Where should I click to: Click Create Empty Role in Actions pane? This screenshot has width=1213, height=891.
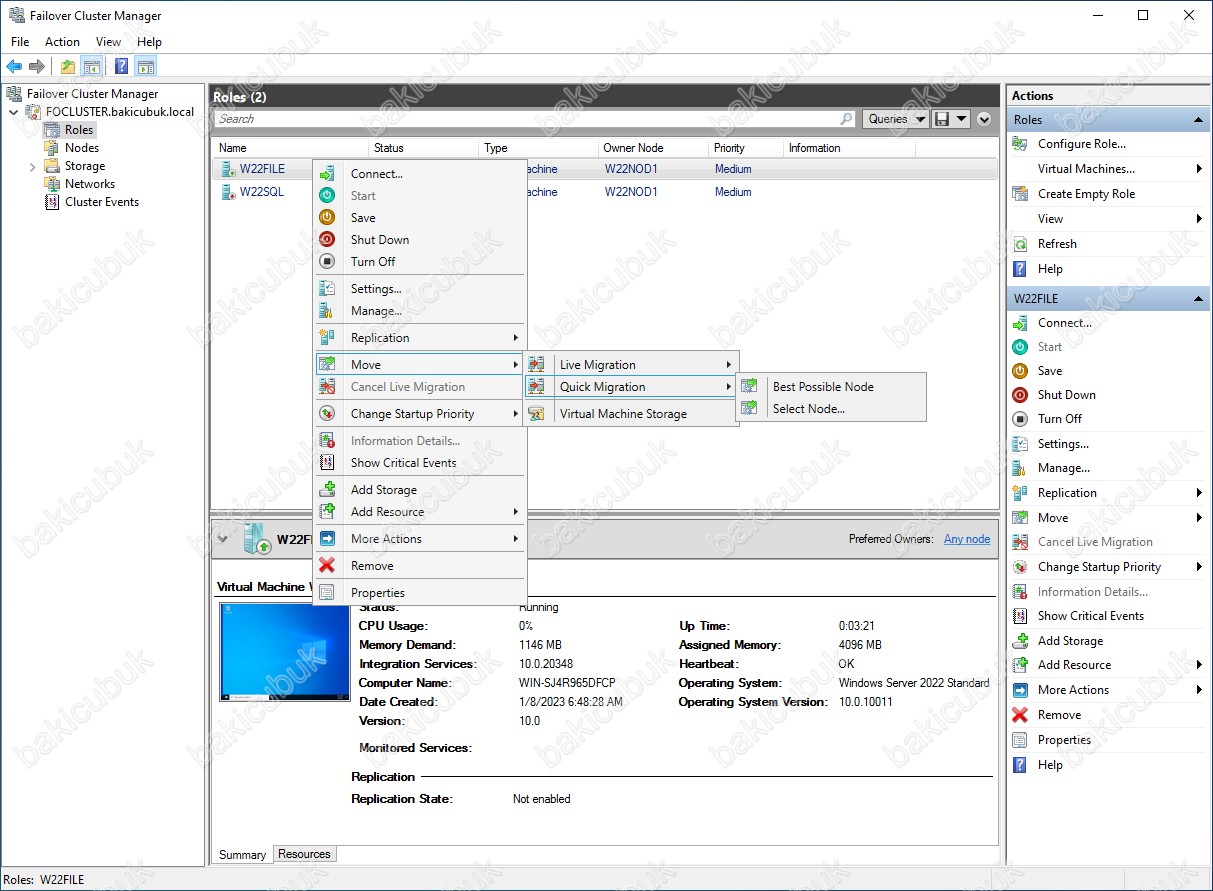pyautogui.click(x=1086, y=194)
